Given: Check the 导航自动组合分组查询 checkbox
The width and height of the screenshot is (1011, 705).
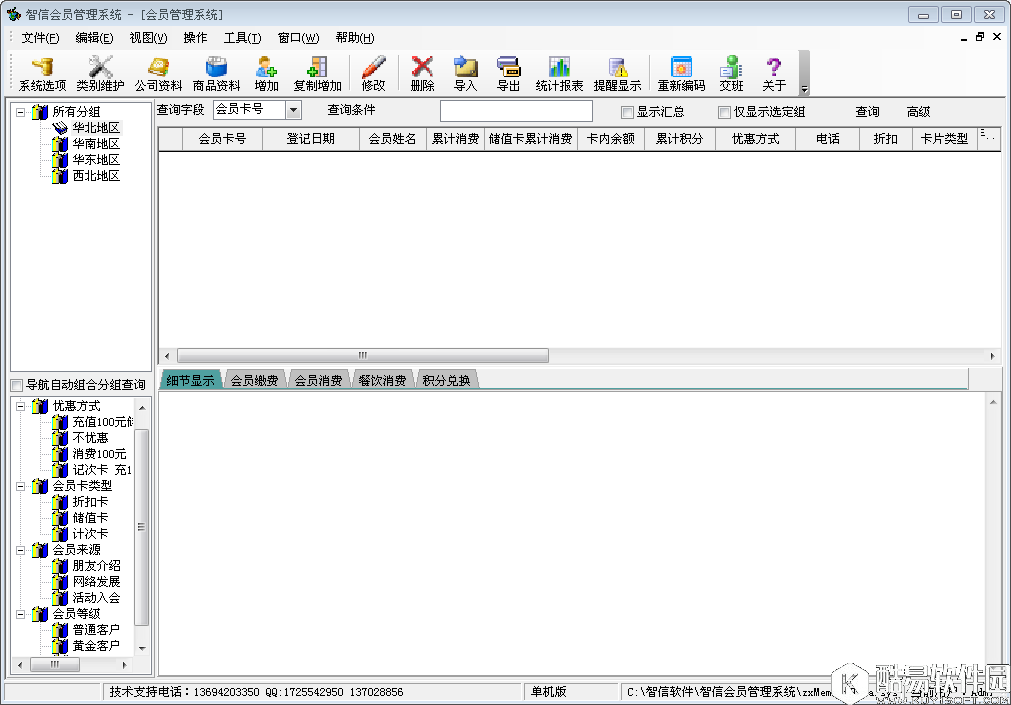Looking at the screenshot, I should (x=16, y=385).
